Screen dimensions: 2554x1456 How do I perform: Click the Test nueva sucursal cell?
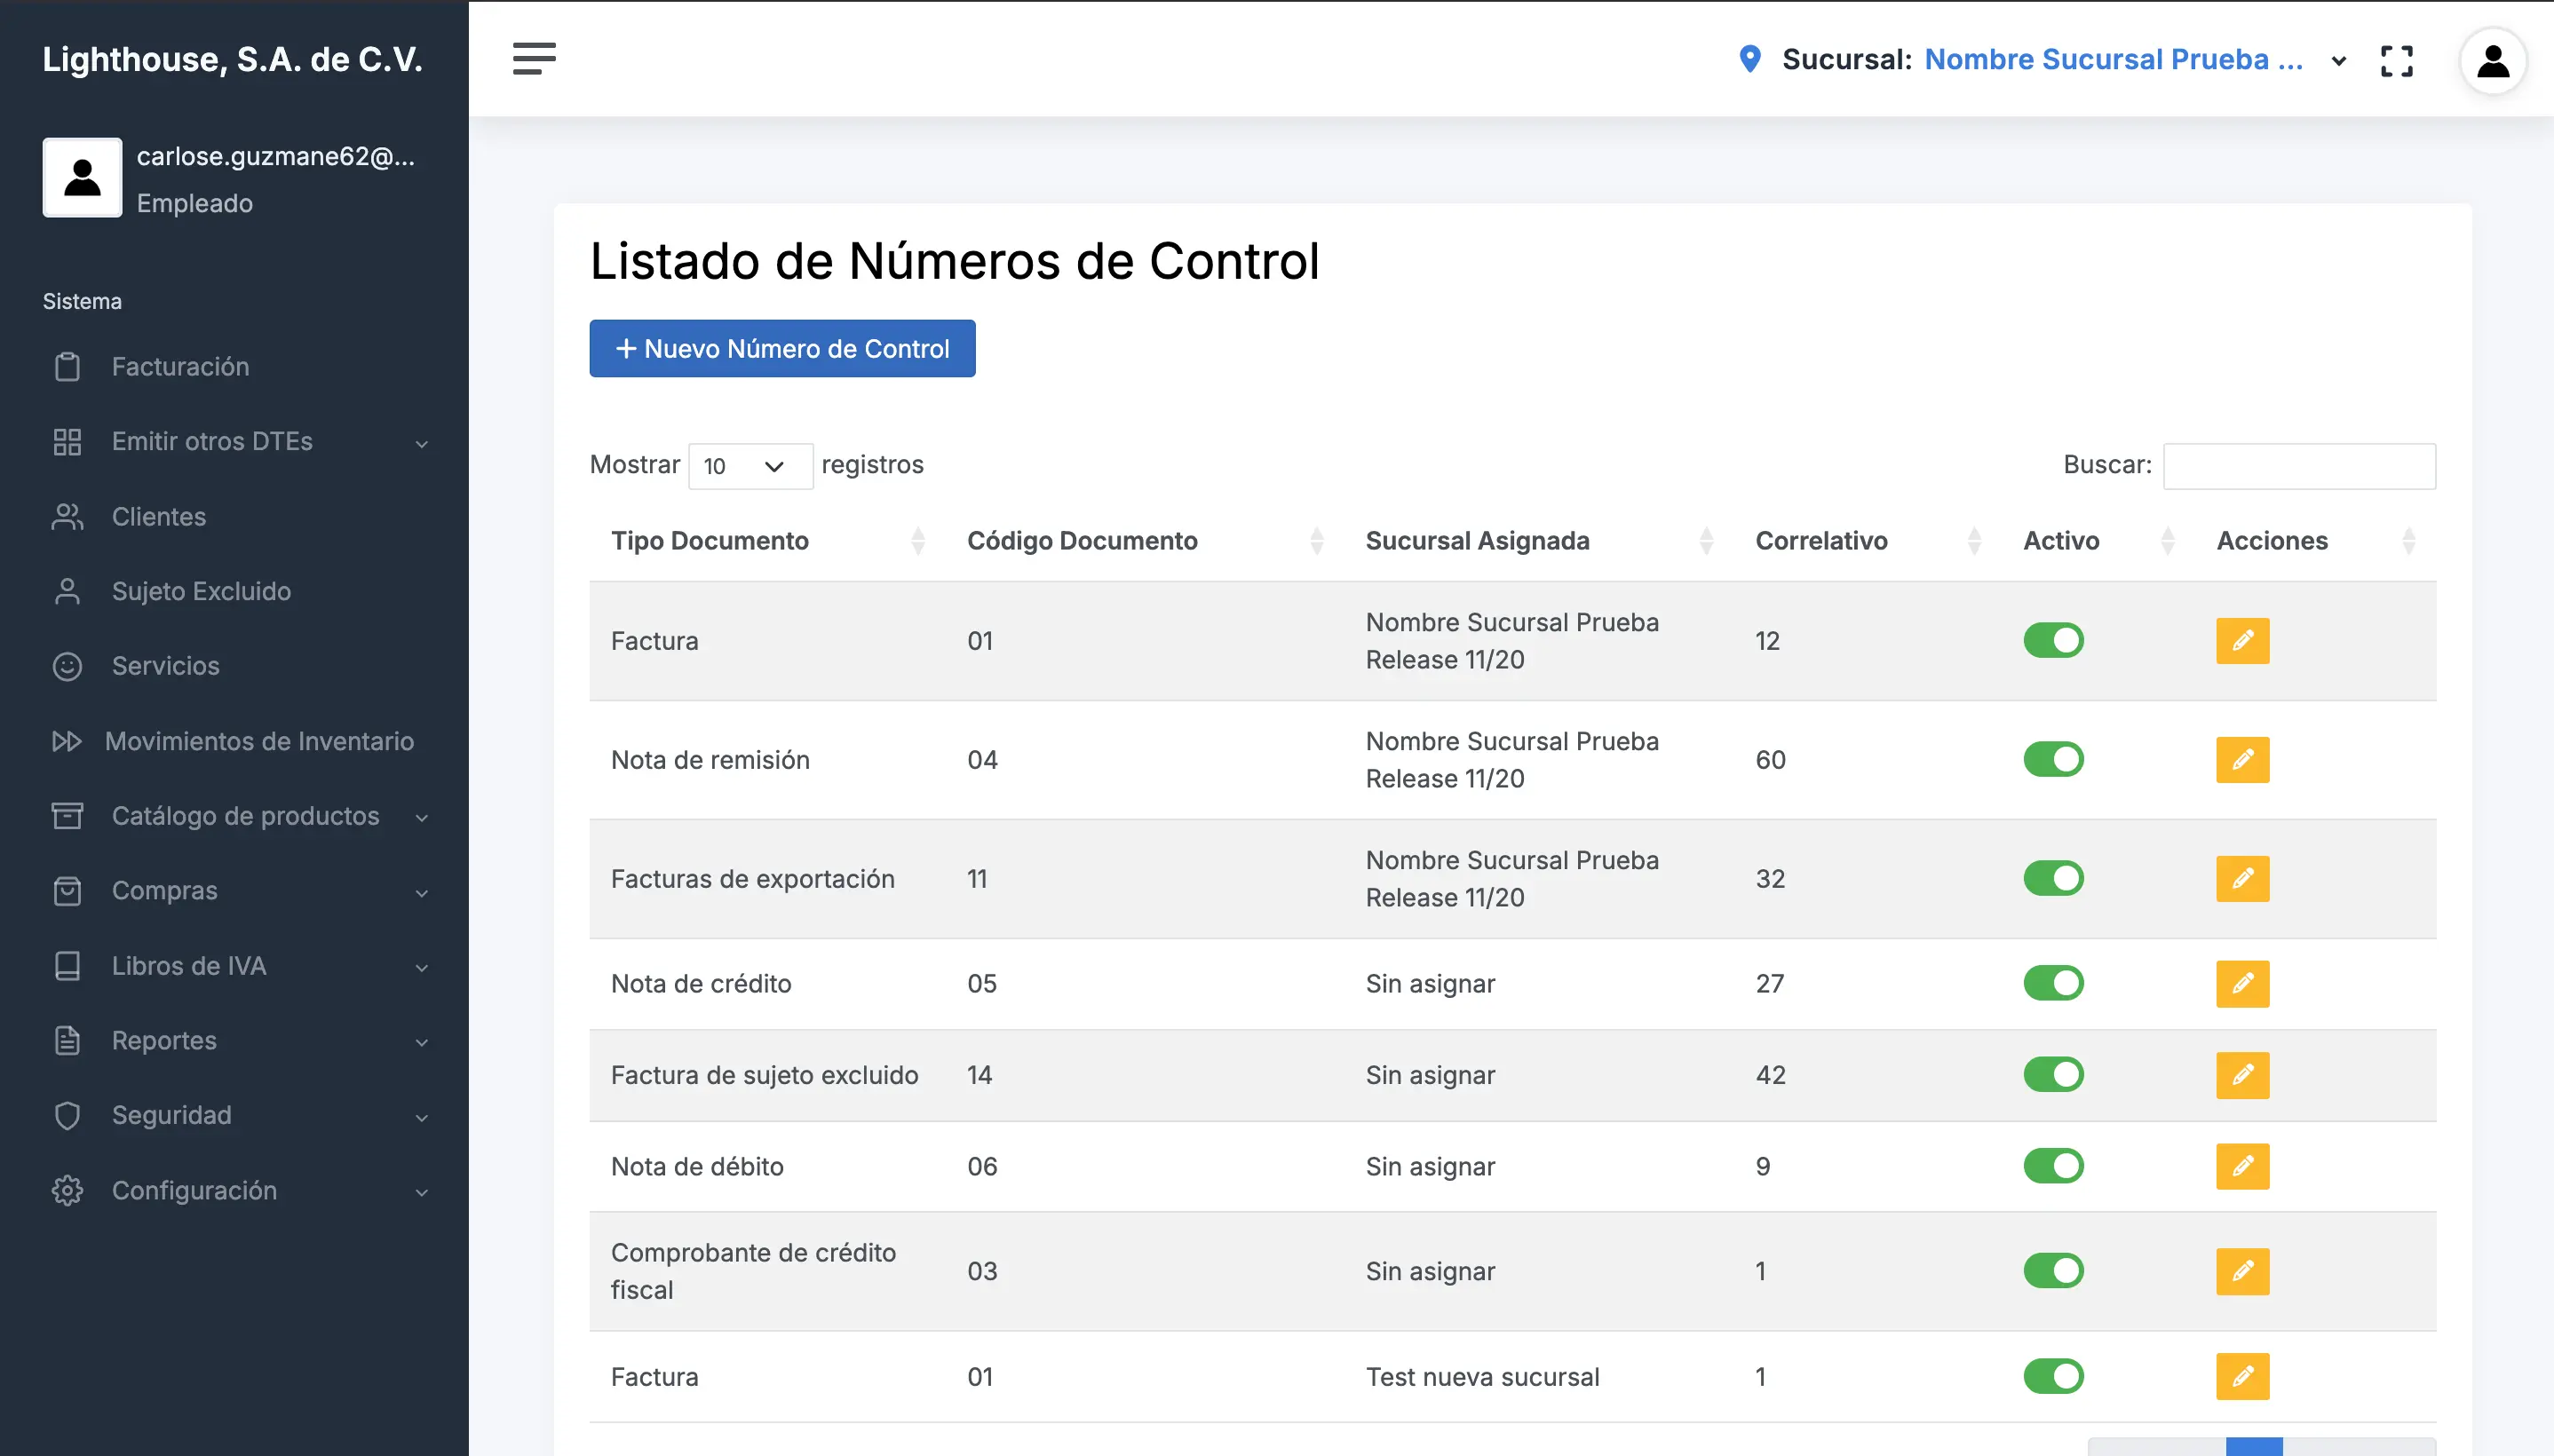pyautogui.click(x=1482, y=1376)
